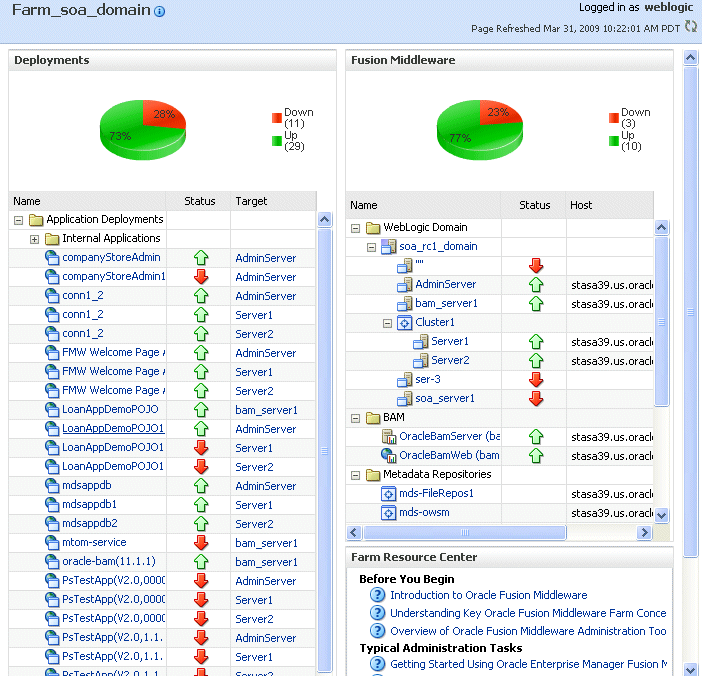Open the companyStoreAdmin1 deployment link
Viewport: 702px width, 676px height.
[114, 276]
